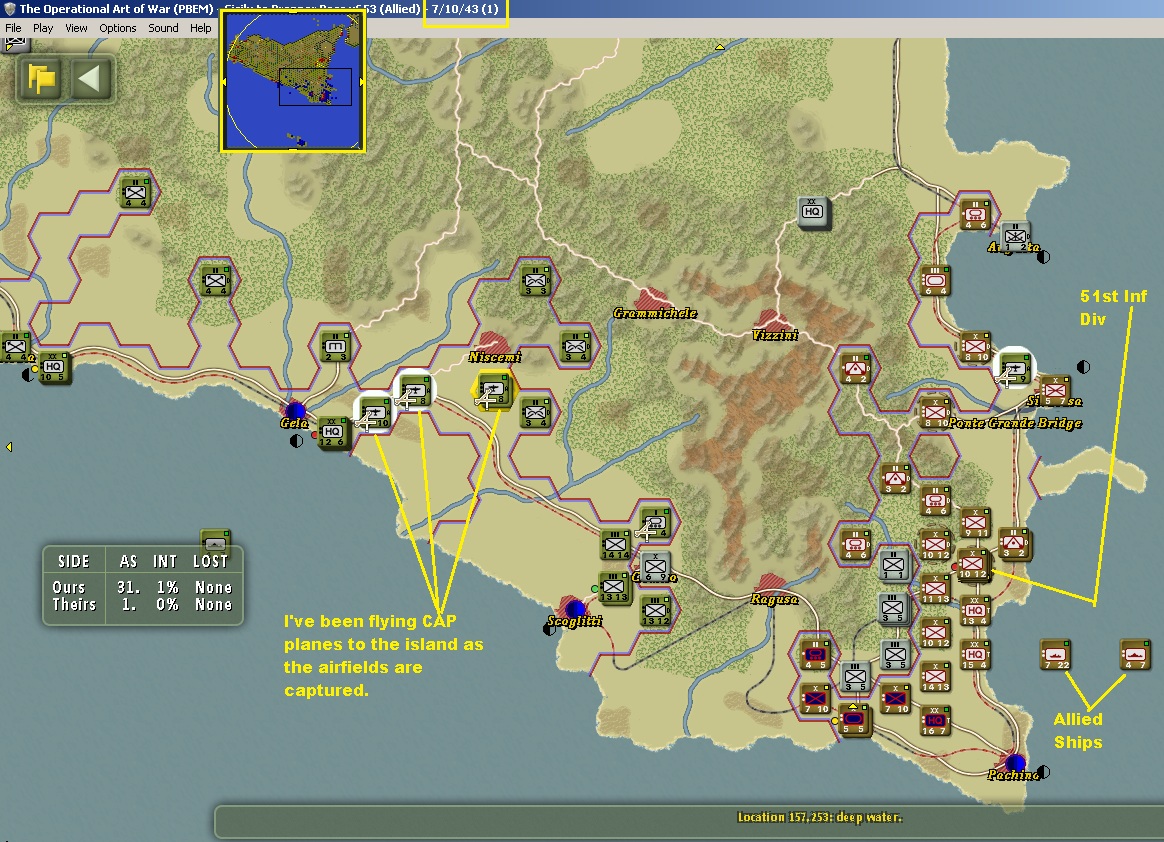The width and height of the screenshot is (1164, 842).
Task: Click the 'INT' column header
Action: click(x=165, y=562)
